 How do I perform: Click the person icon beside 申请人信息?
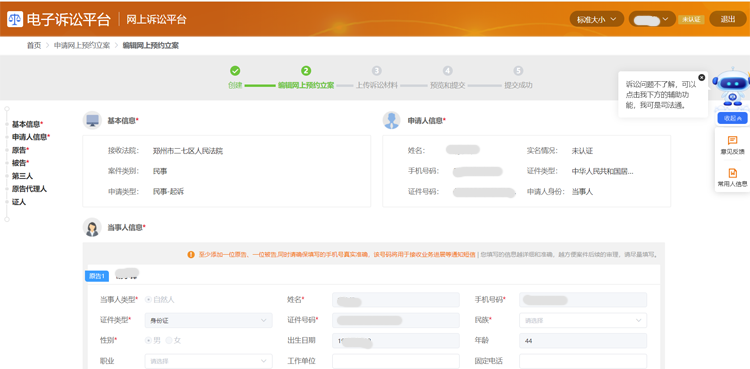point(392,121)
